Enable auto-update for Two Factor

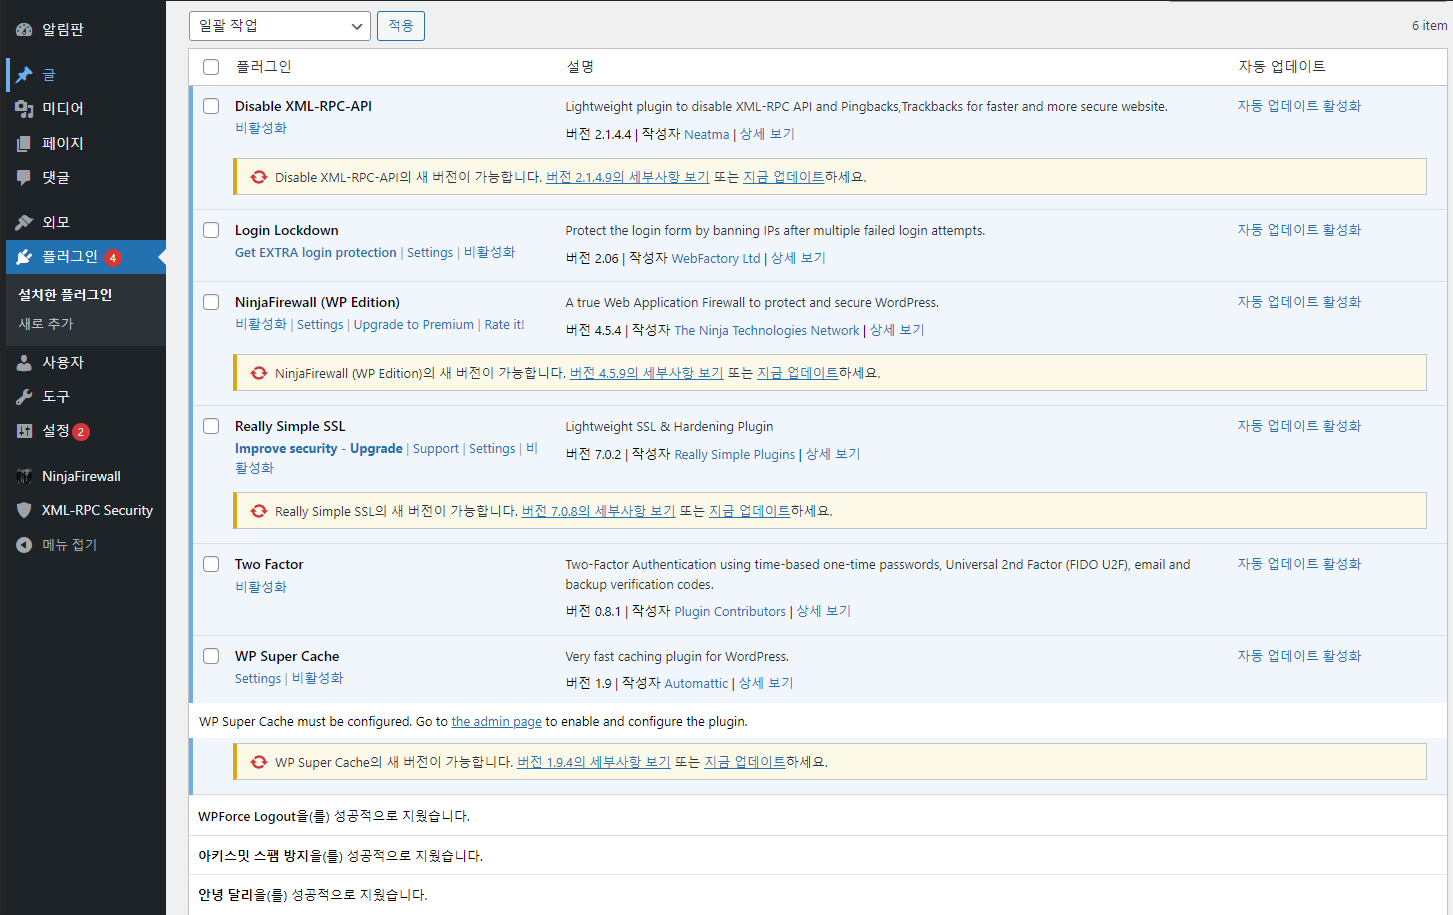pyautogui.click(x=1300, y=564)
